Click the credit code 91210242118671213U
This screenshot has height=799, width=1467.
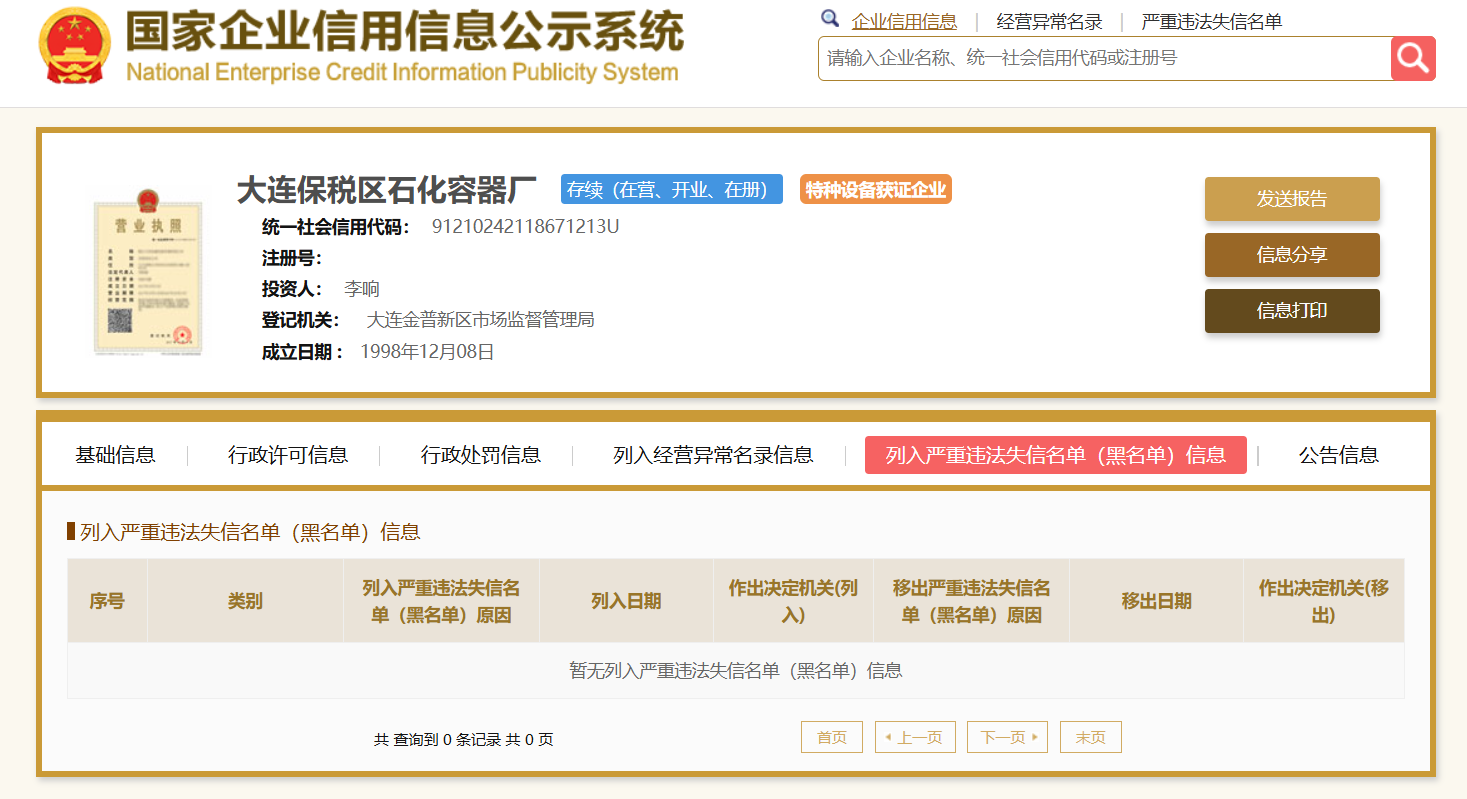(x=525, y=226)
